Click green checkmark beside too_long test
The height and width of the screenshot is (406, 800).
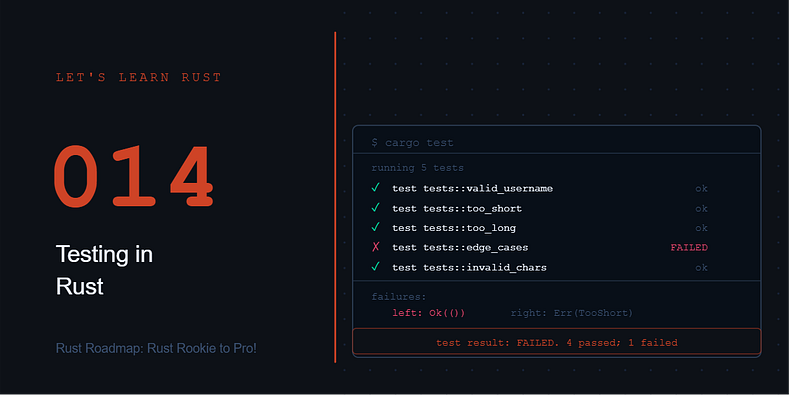click(376, 227)
